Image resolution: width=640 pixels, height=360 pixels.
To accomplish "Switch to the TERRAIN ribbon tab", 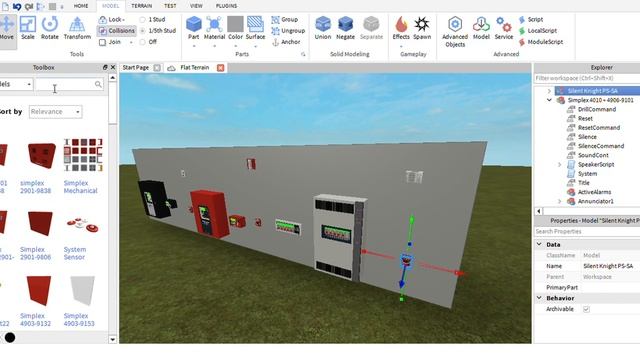I will 141,6.
